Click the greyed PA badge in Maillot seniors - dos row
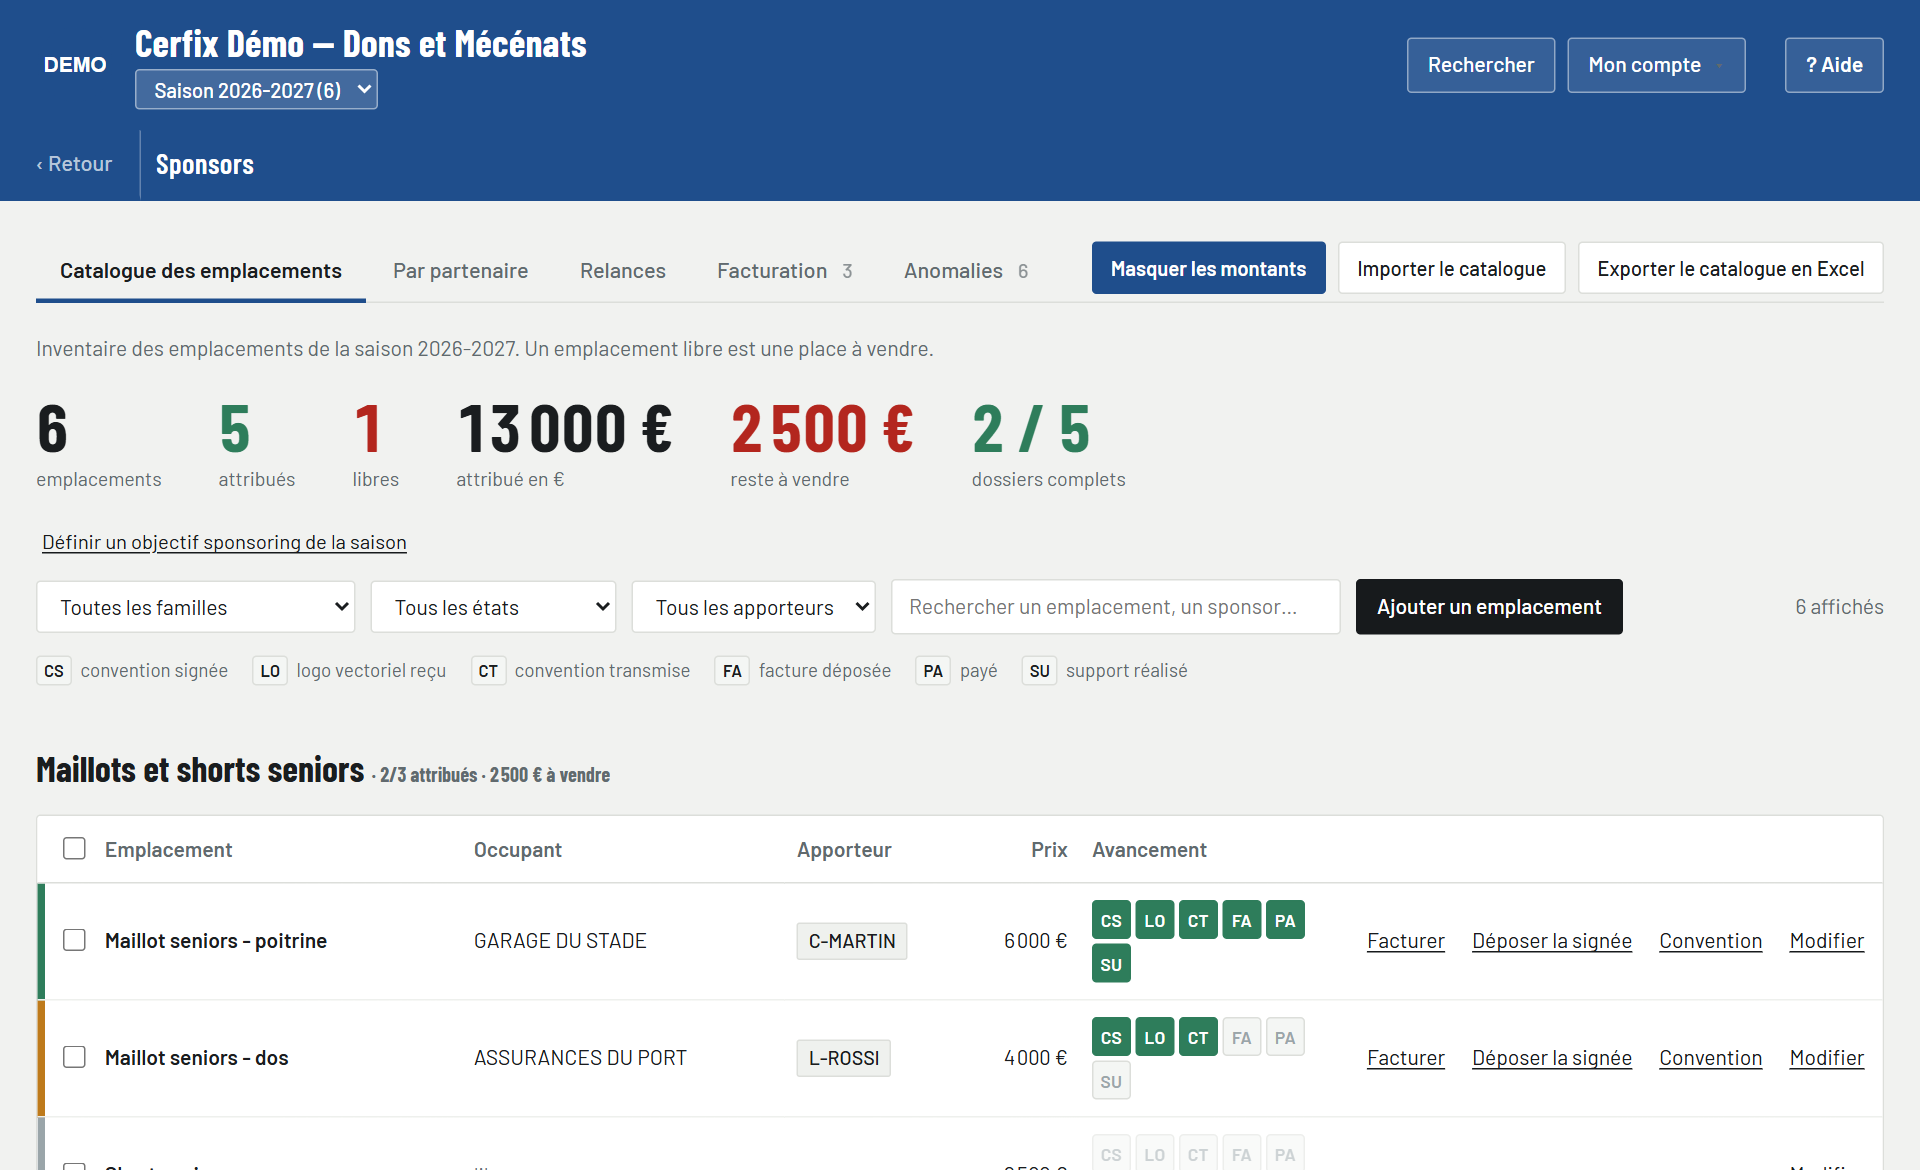Viewport: 1920px width, 1170px height. [1285, 1037]
